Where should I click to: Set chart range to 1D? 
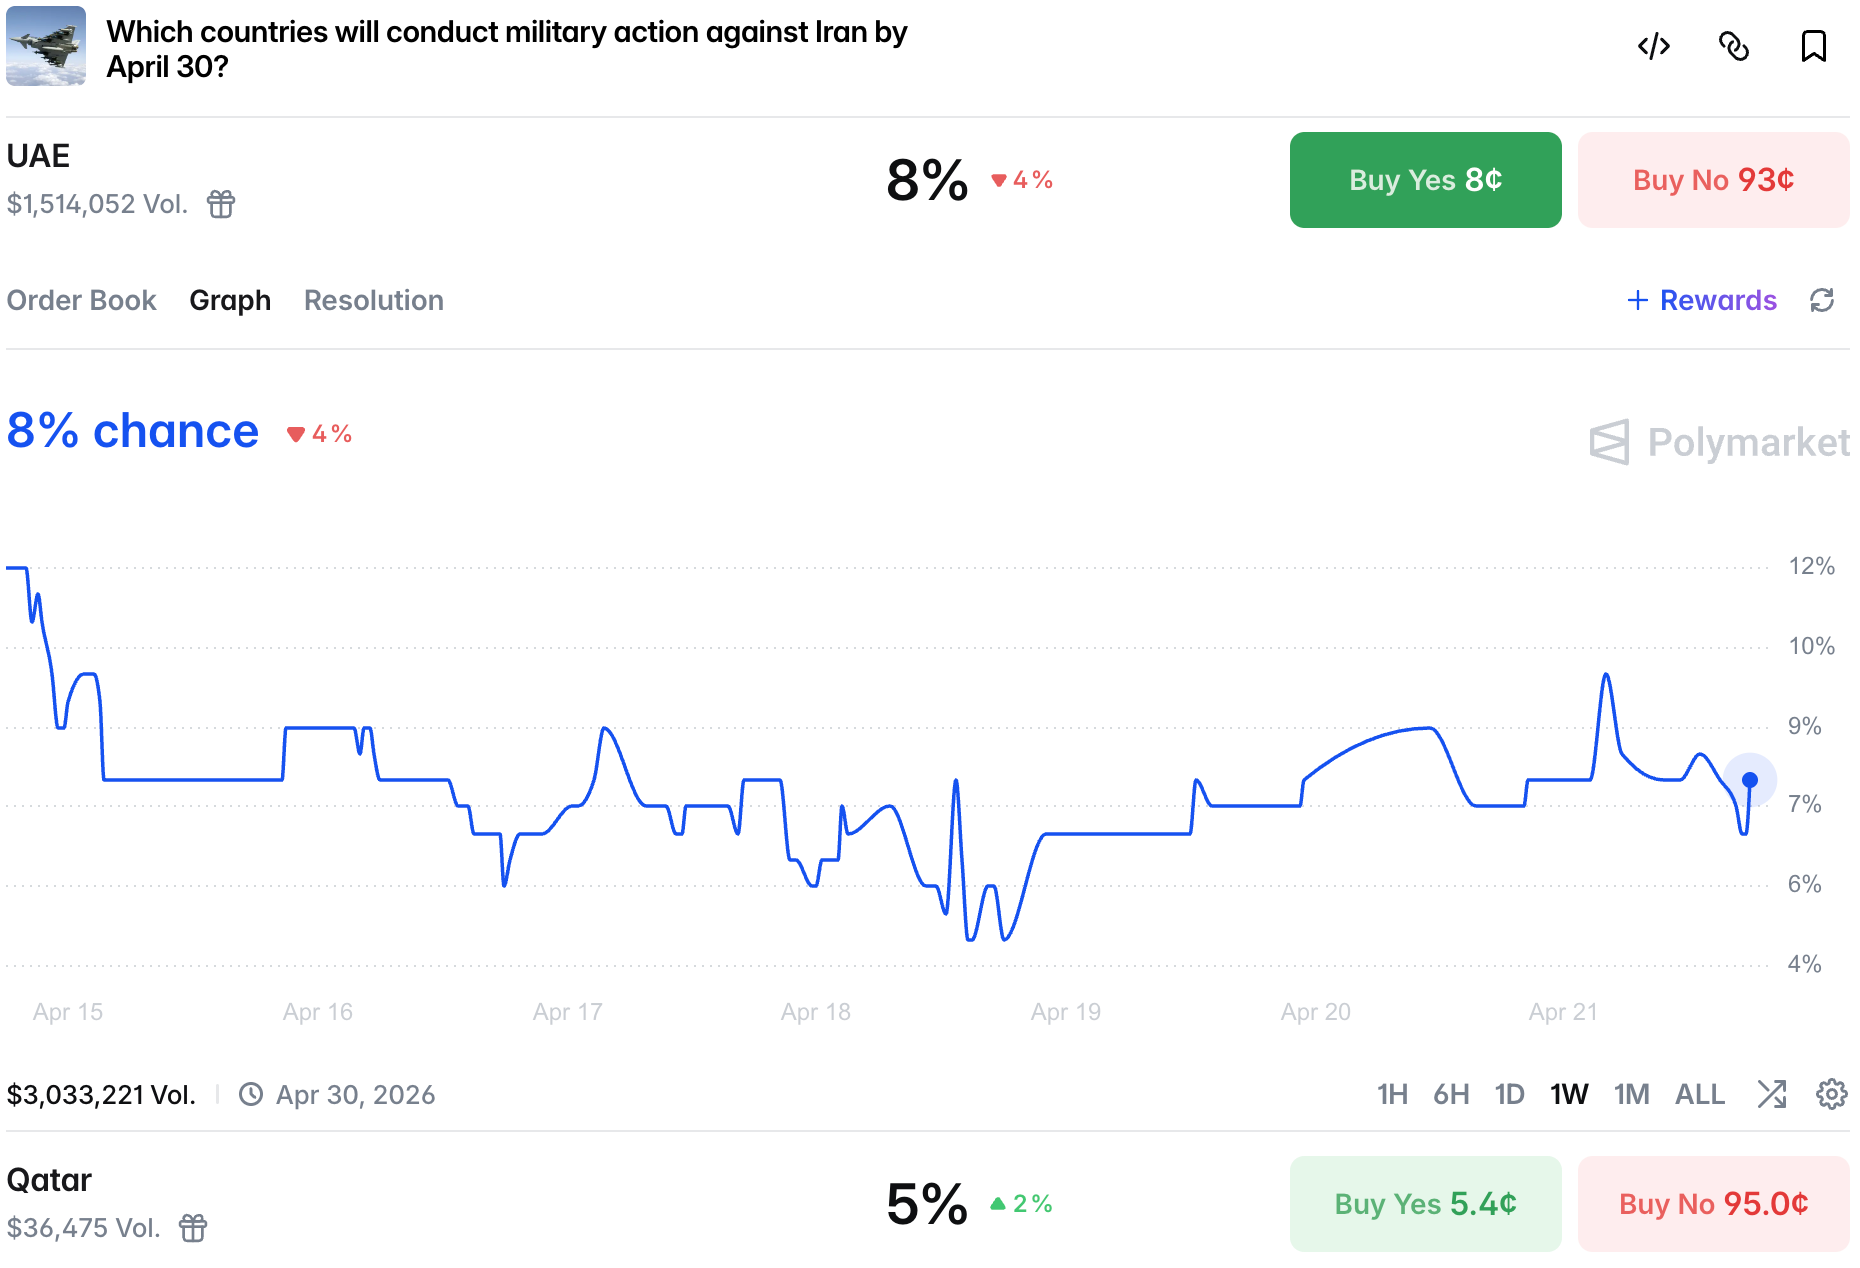(1509, 1094)
